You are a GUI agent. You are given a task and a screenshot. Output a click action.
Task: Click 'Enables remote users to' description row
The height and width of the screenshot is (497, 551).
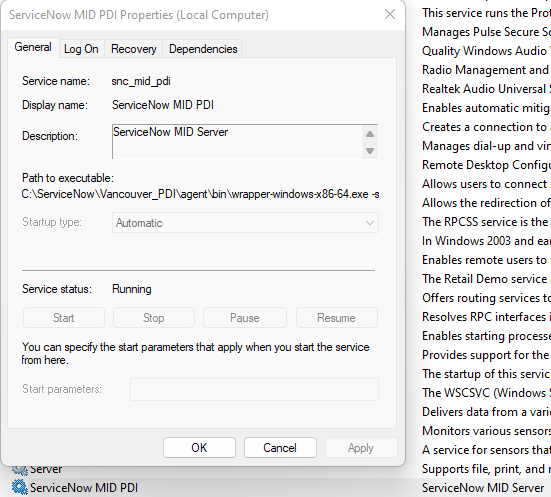pyautogui.click(x=486, y=259)
